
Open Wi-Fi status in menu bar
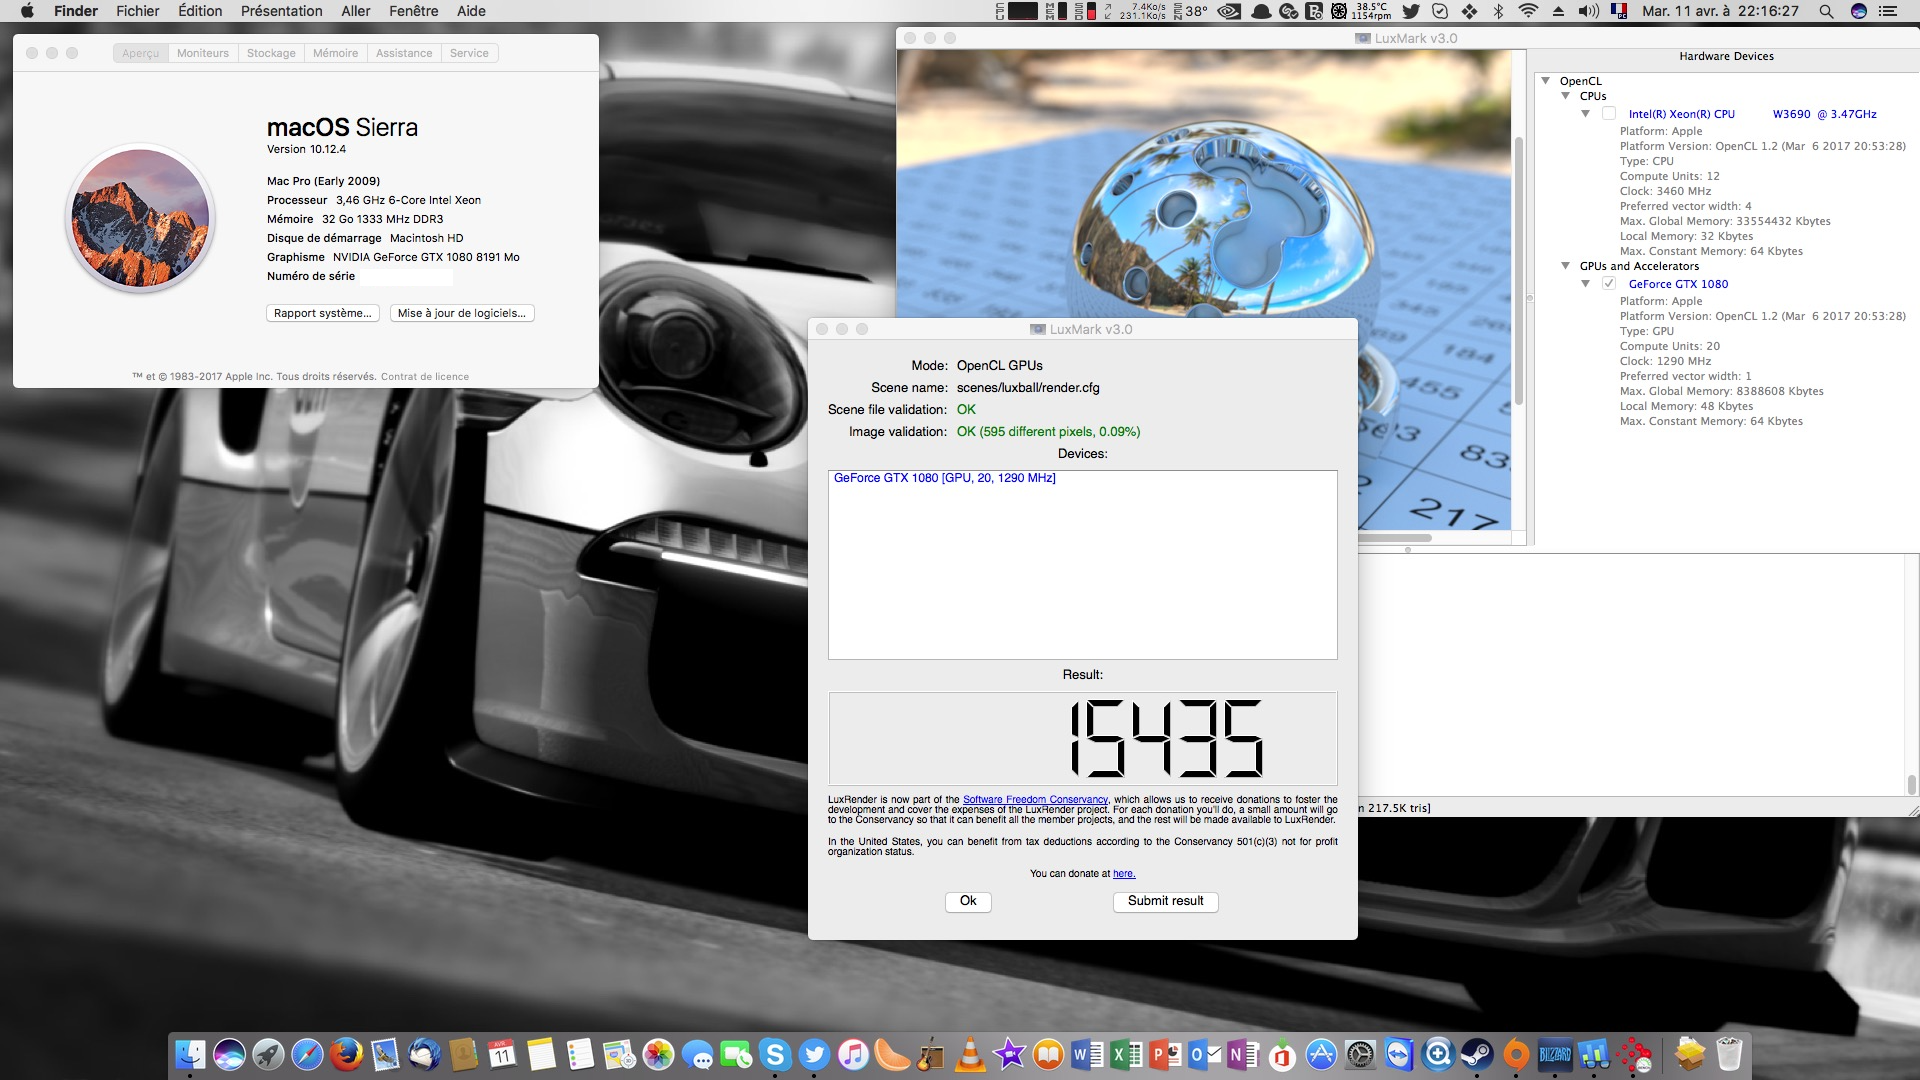1528,11
